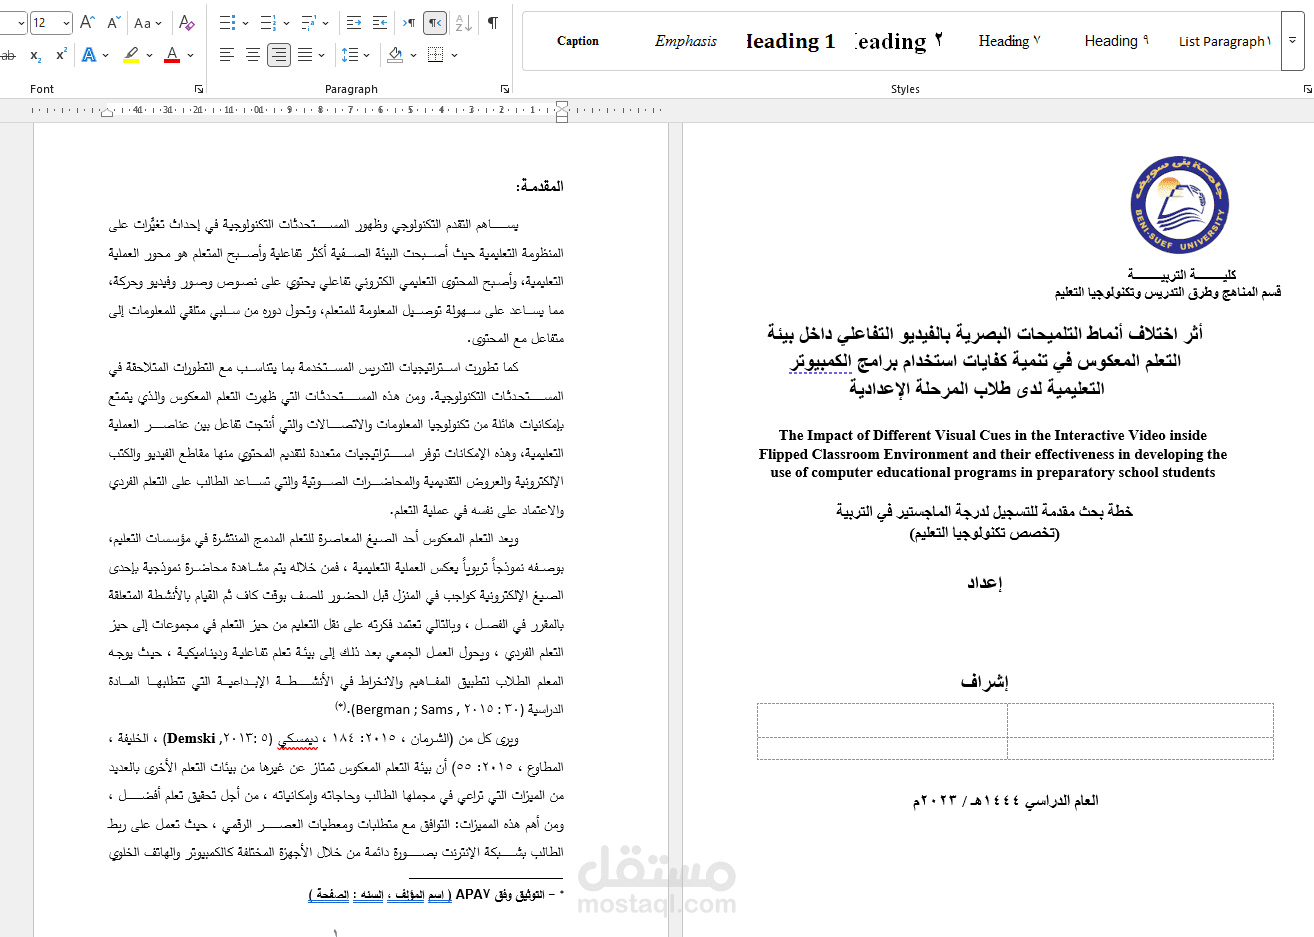Click the underlined word الكمبيوتر in title

820,361
